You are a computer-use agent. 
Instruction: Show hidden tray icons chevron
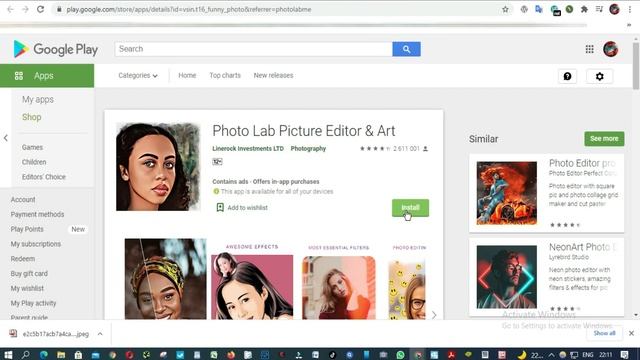[551, 355]
